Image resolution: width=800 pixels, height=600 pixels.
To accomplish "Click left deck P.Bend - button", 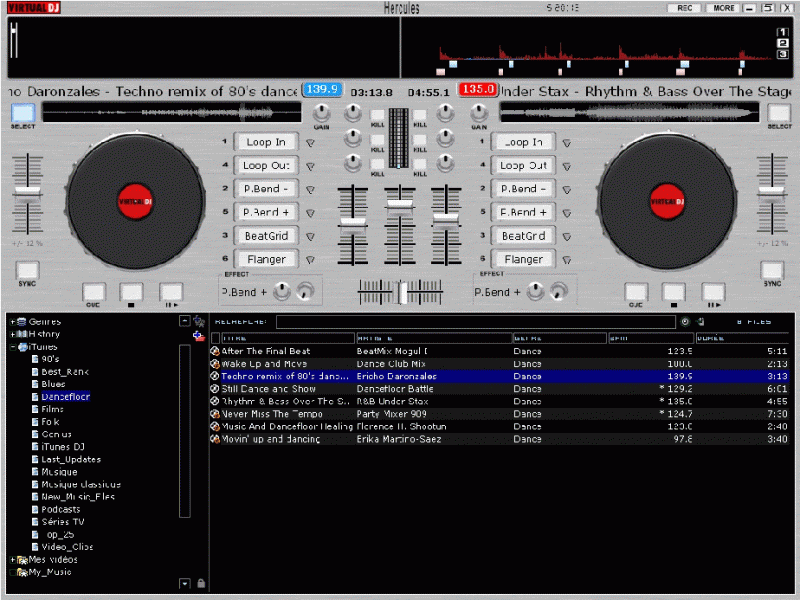I will tap(266, 189).
